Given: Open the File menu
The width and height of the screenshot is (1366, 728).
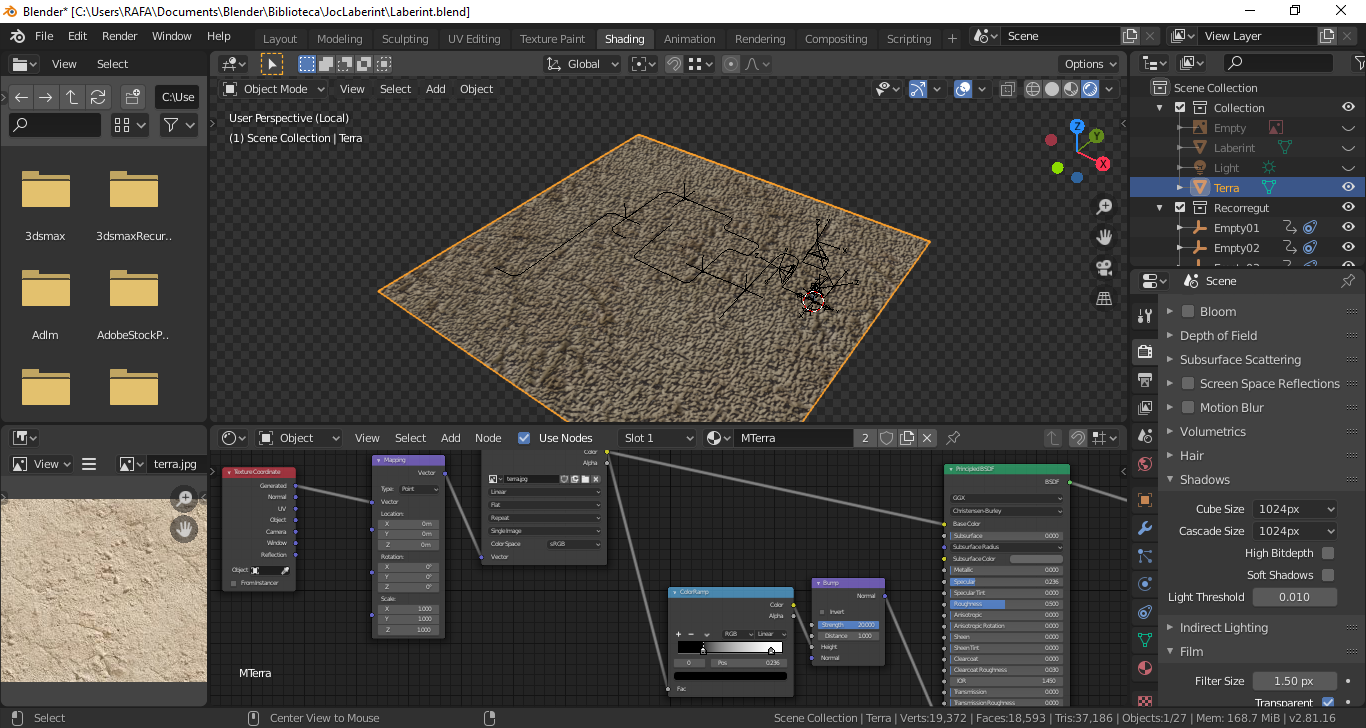Looking at the screenshot, I should point(44,36).
